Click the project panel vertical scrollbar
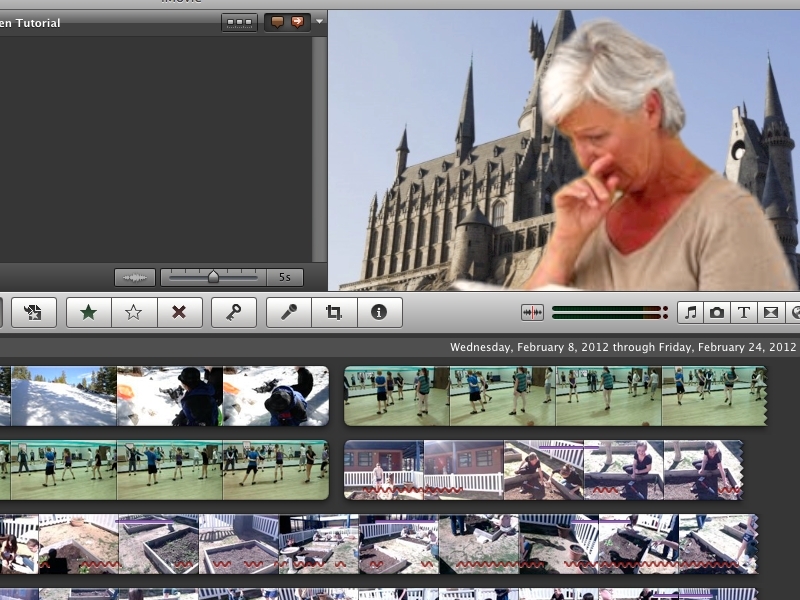The height and width of the screenshot is (600, 800). pos(319,149)
